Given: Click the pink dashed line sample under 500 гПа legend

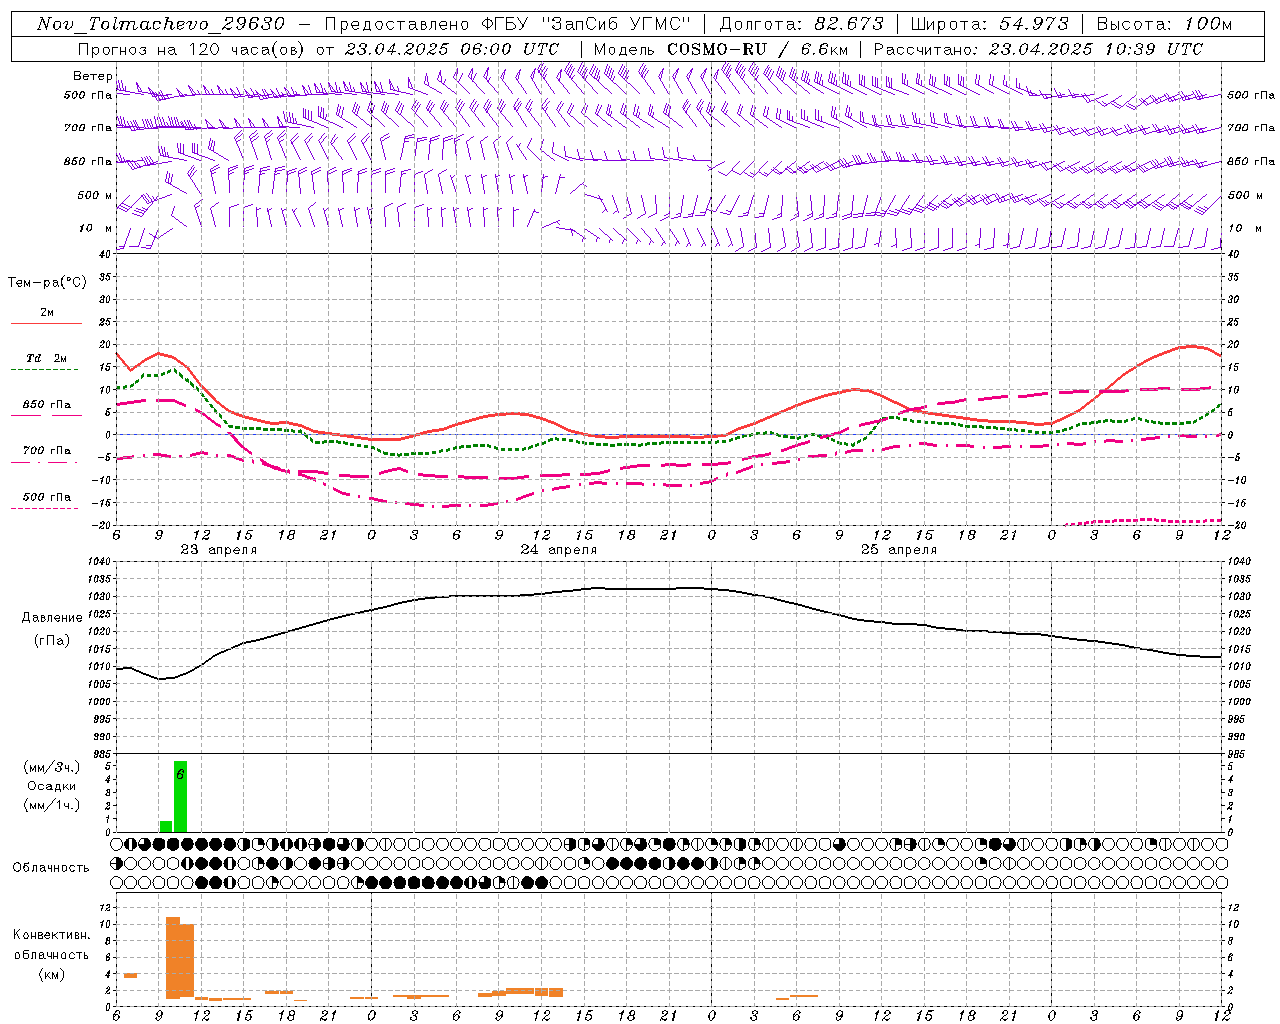Looking at the screenshot, I should (45, 508).
